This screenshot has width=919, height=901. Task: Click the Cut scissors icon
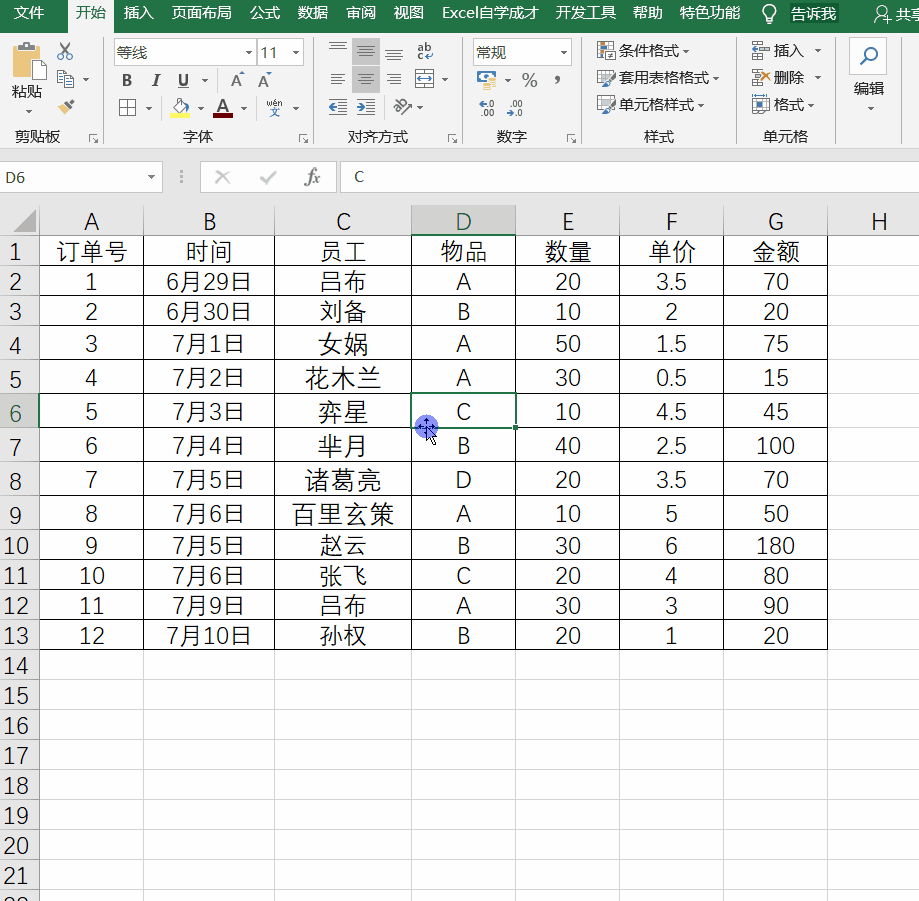[x=65, y=52]
